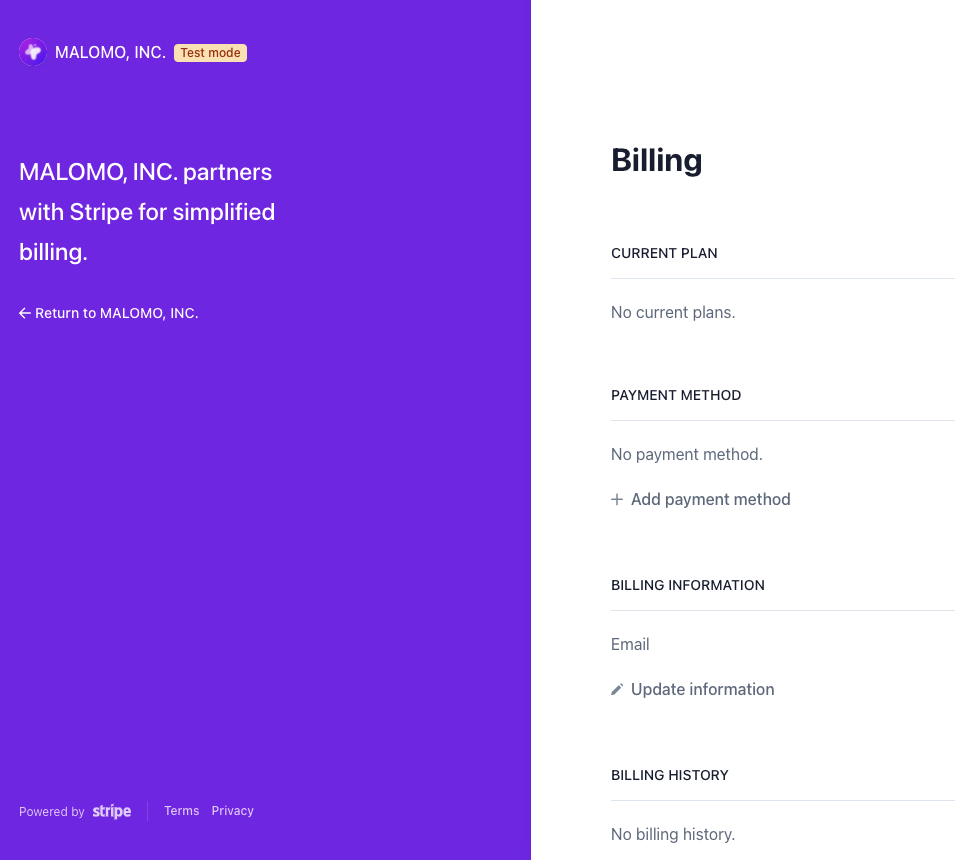Click the back arrow icon beside the return link
The height and width of the screenshot is (860, 955).
coord(25,313)
